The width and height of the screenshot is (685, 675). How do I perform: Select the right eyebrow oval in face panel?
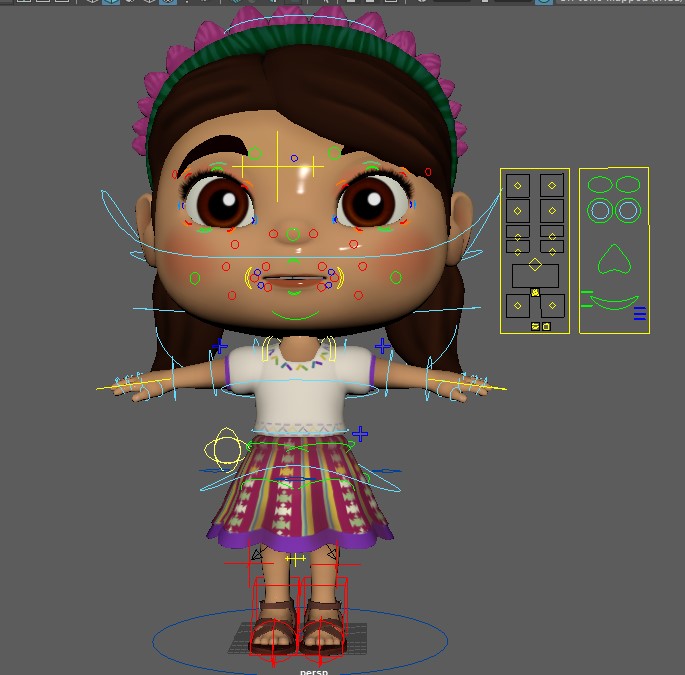pyautogui.click(x=628, y=184)
